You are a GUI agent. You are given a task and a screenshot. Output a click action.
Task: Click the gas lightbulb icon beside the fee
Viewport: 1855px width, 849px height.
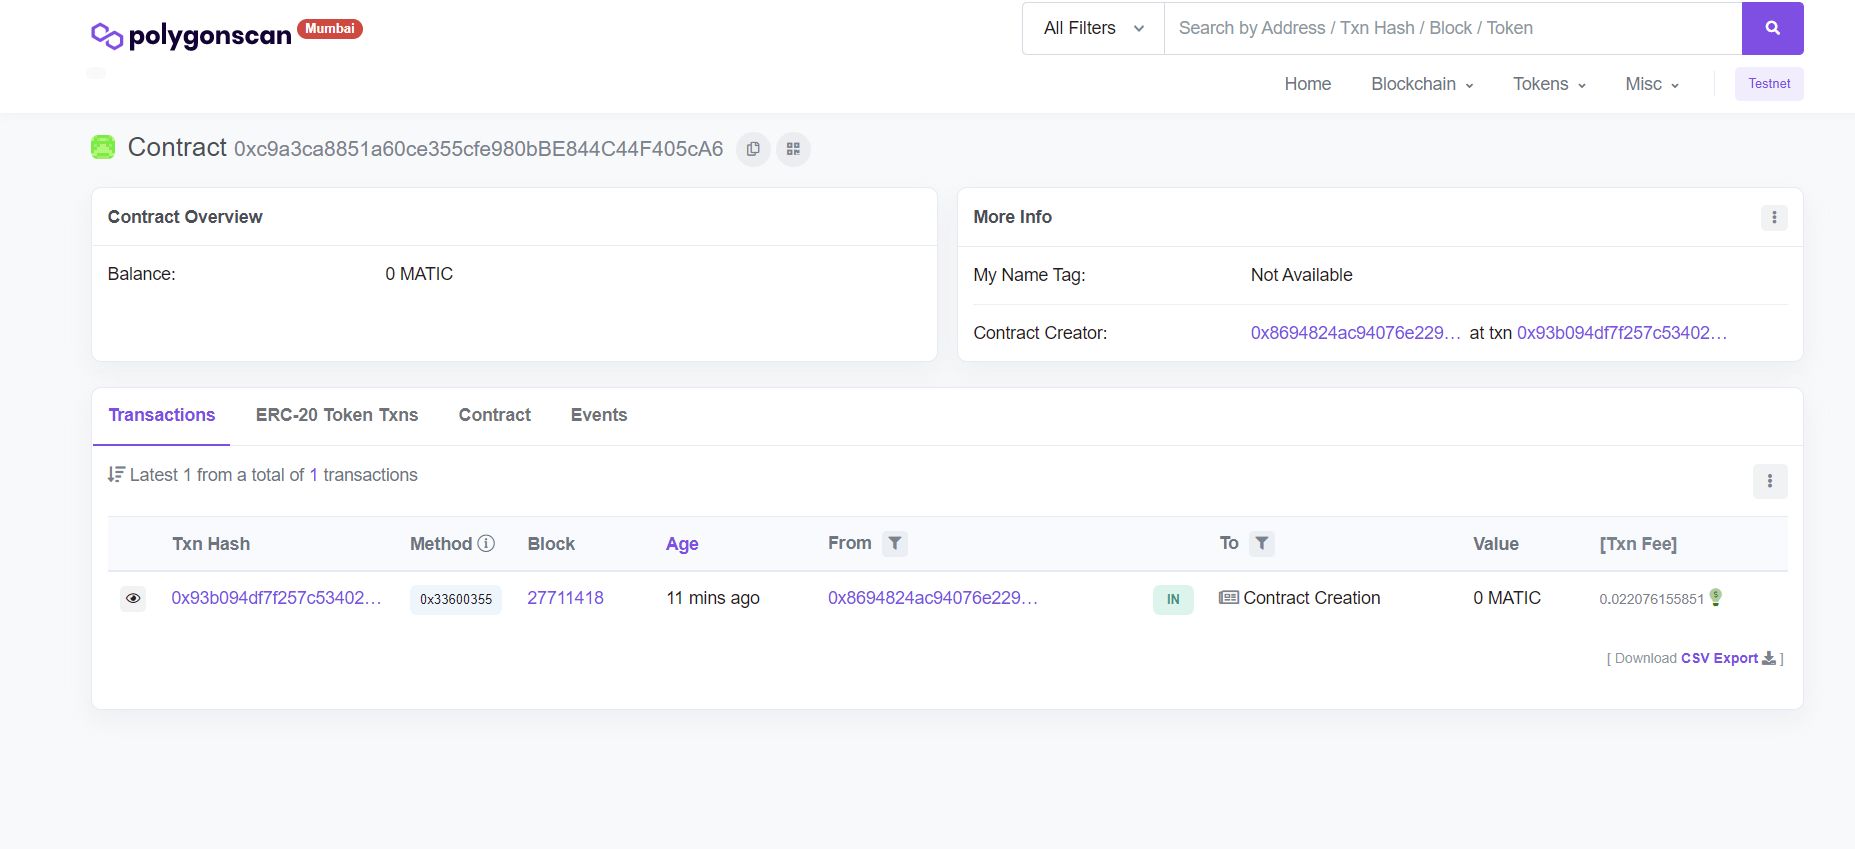(x=1716, y=597)
